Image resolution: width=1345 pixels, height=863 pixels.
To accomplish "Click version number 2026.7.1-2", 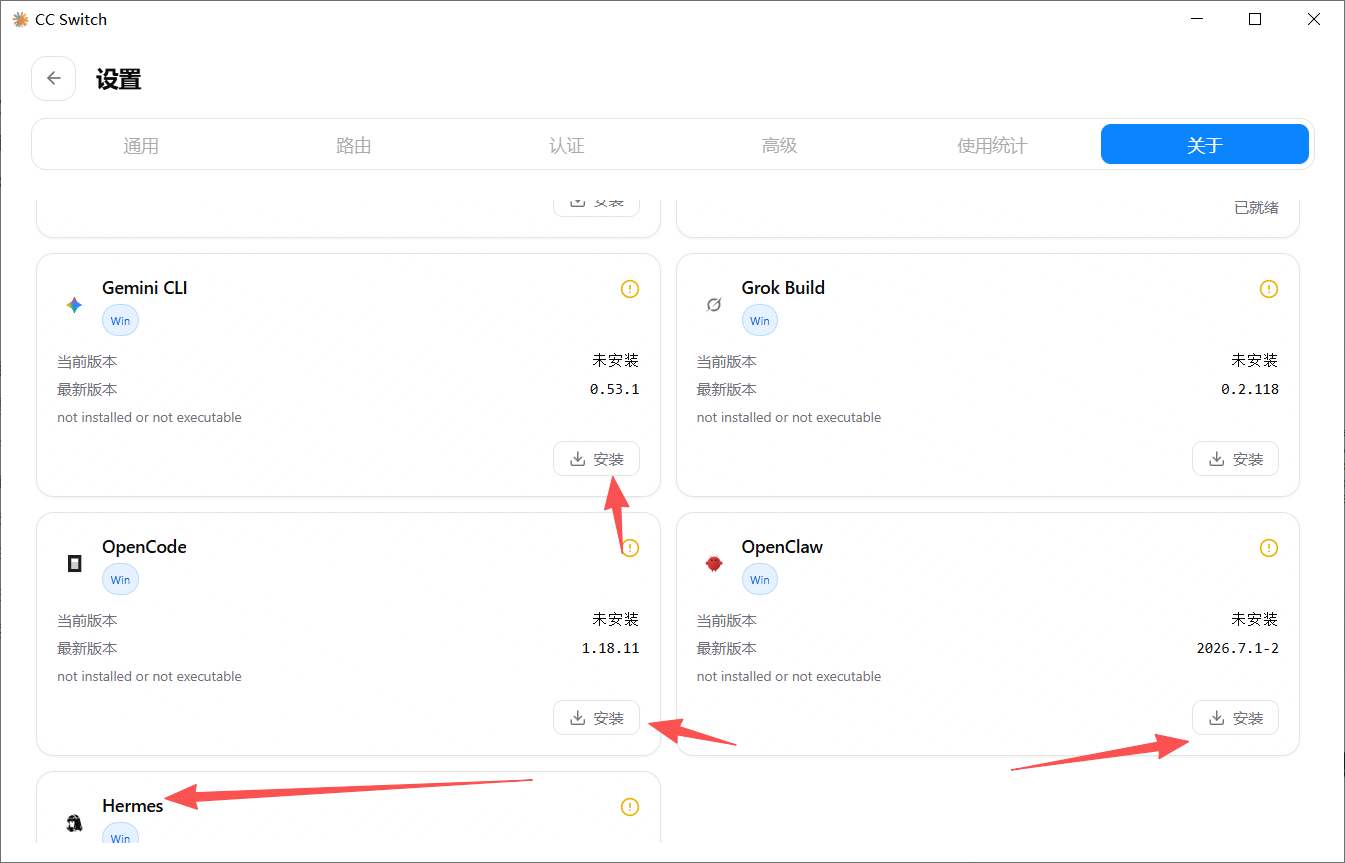I will click(x=1238, y=648).
